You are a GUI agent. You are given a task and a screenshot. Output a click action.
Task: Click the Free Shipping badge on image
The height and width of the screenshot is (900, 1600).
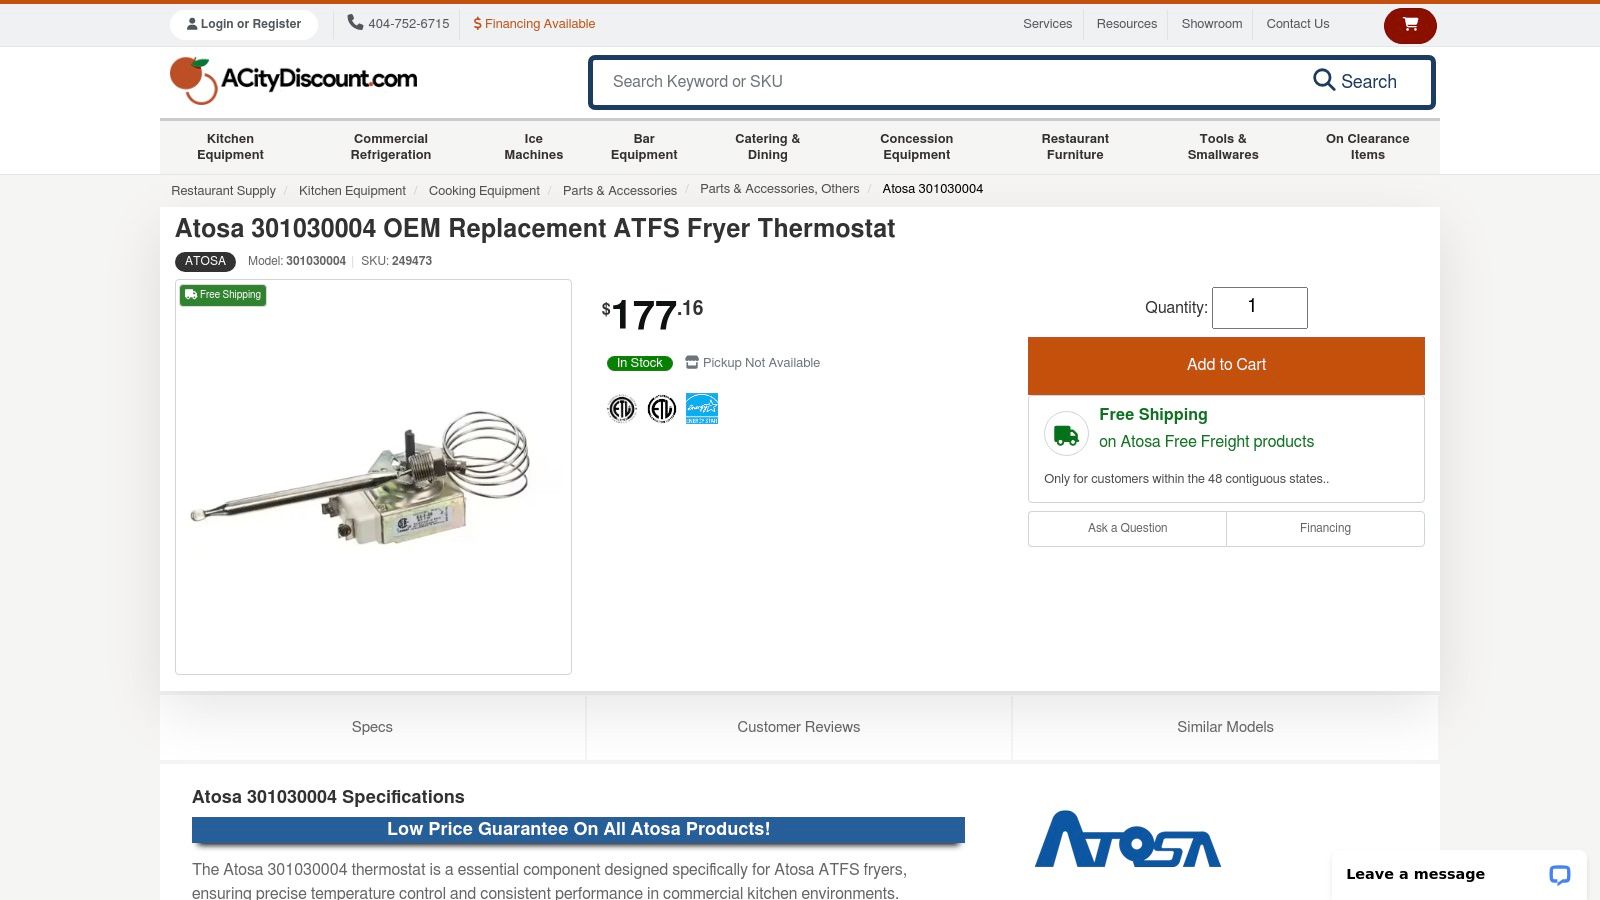click(x=223, y=295)
